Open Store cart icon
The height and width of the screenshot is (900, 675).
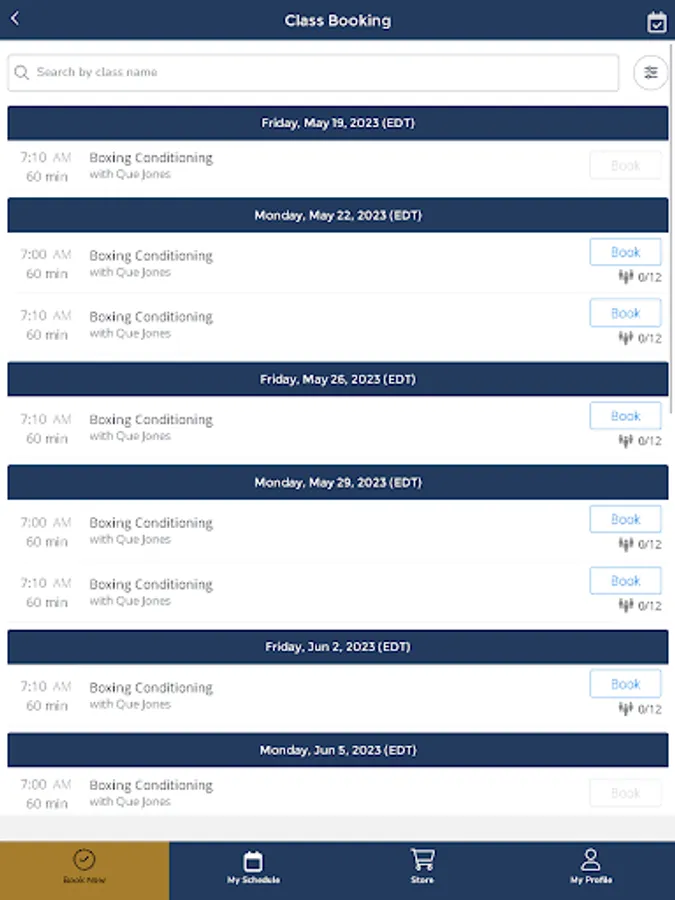tap(422, 860)
